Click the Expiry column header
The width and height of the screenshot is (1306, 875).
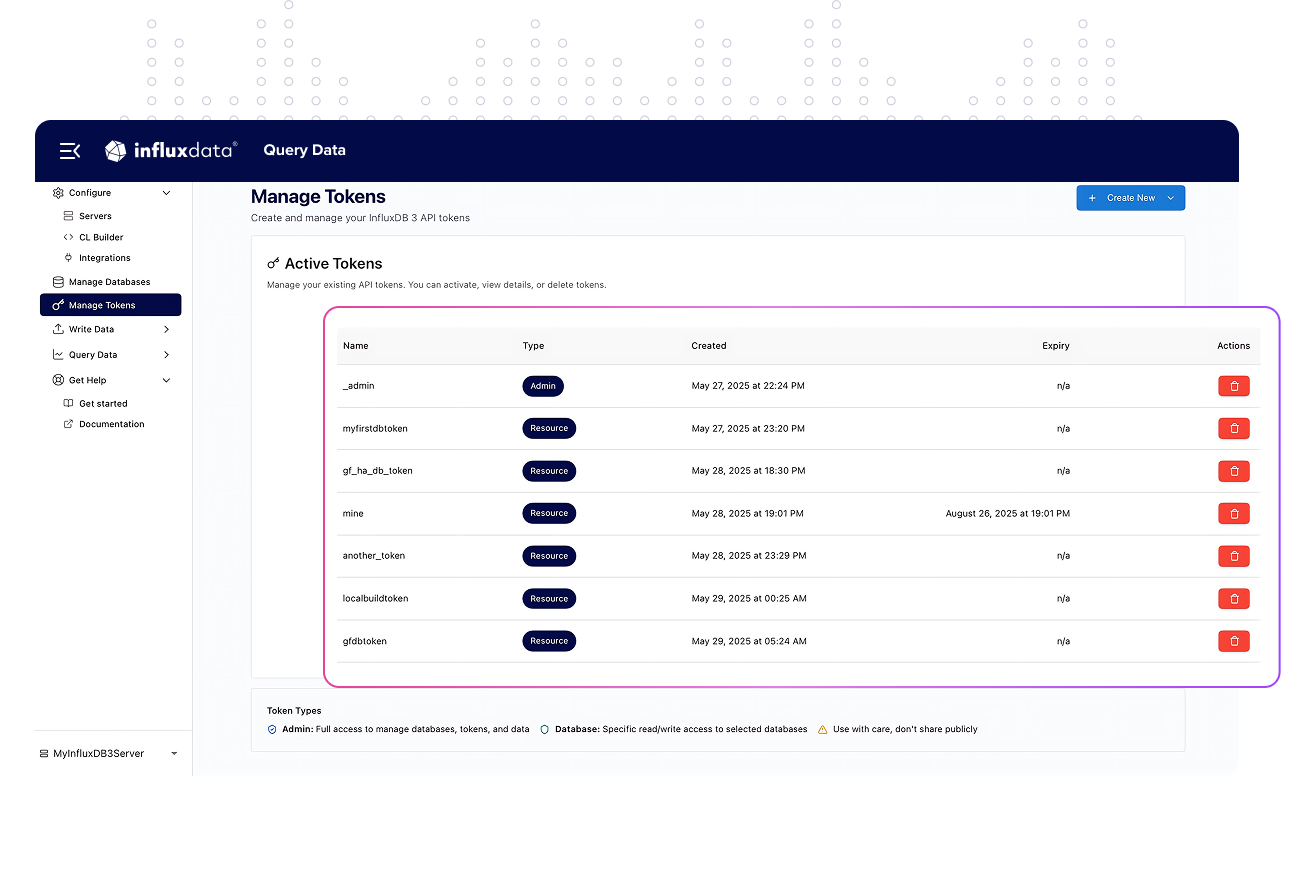(x=1056, y=346)
